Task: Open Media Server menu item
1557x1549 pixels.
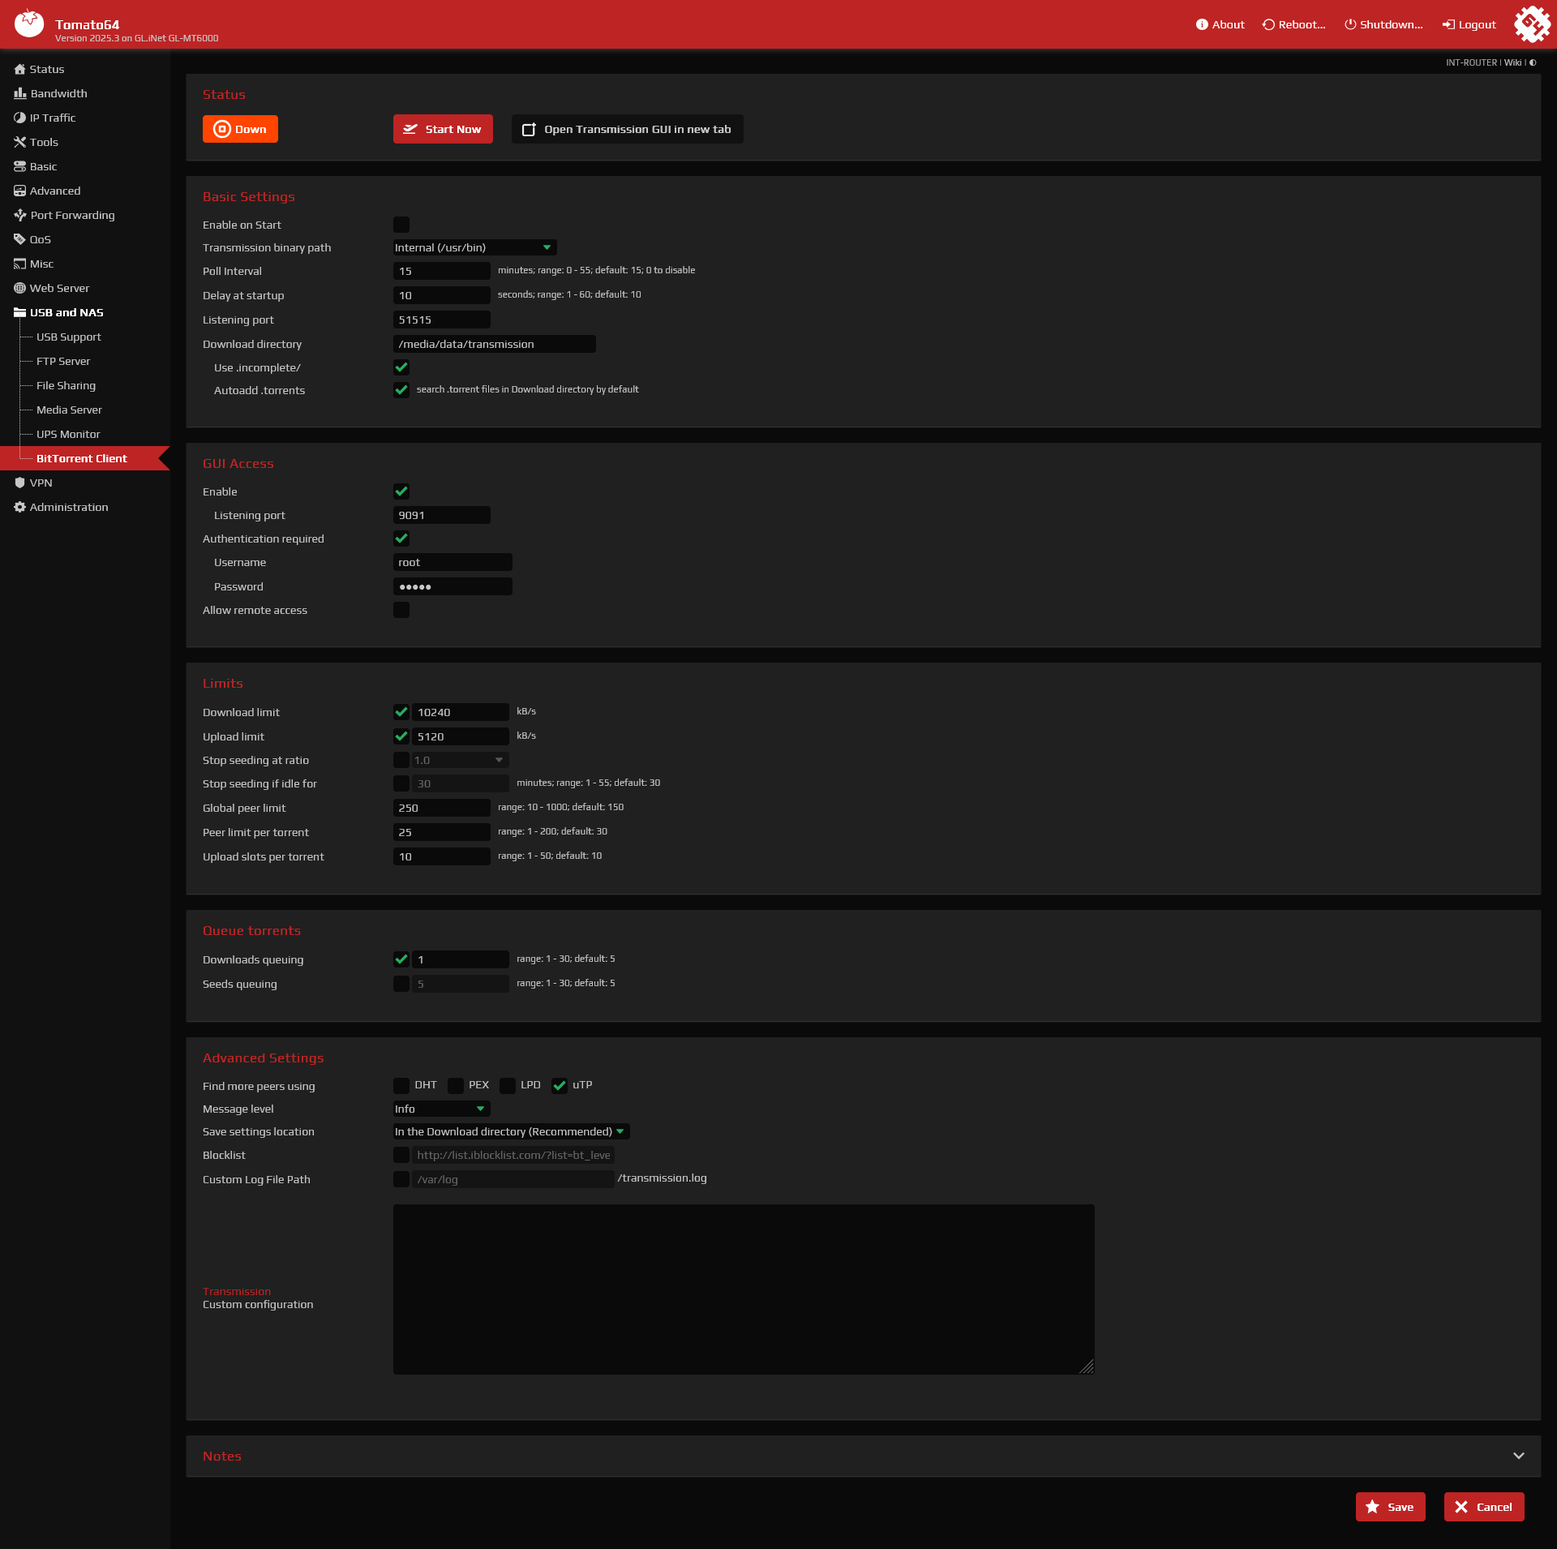Action: tap(69, 410)
